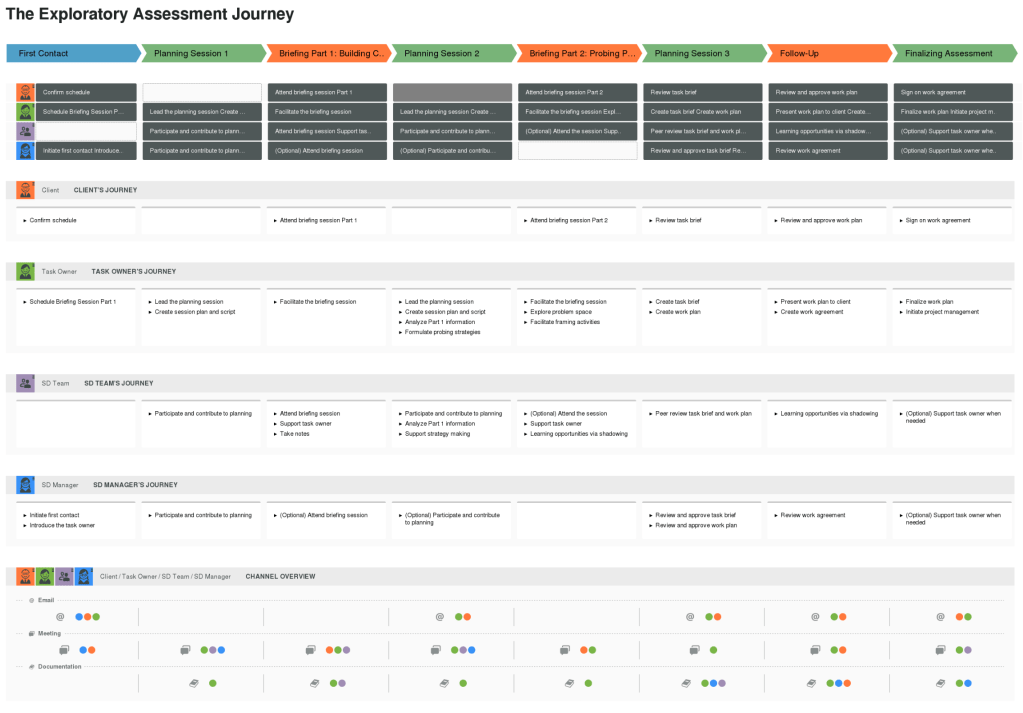
Task: Select the First Contact phase arrow
Action: tap(72, 53)
